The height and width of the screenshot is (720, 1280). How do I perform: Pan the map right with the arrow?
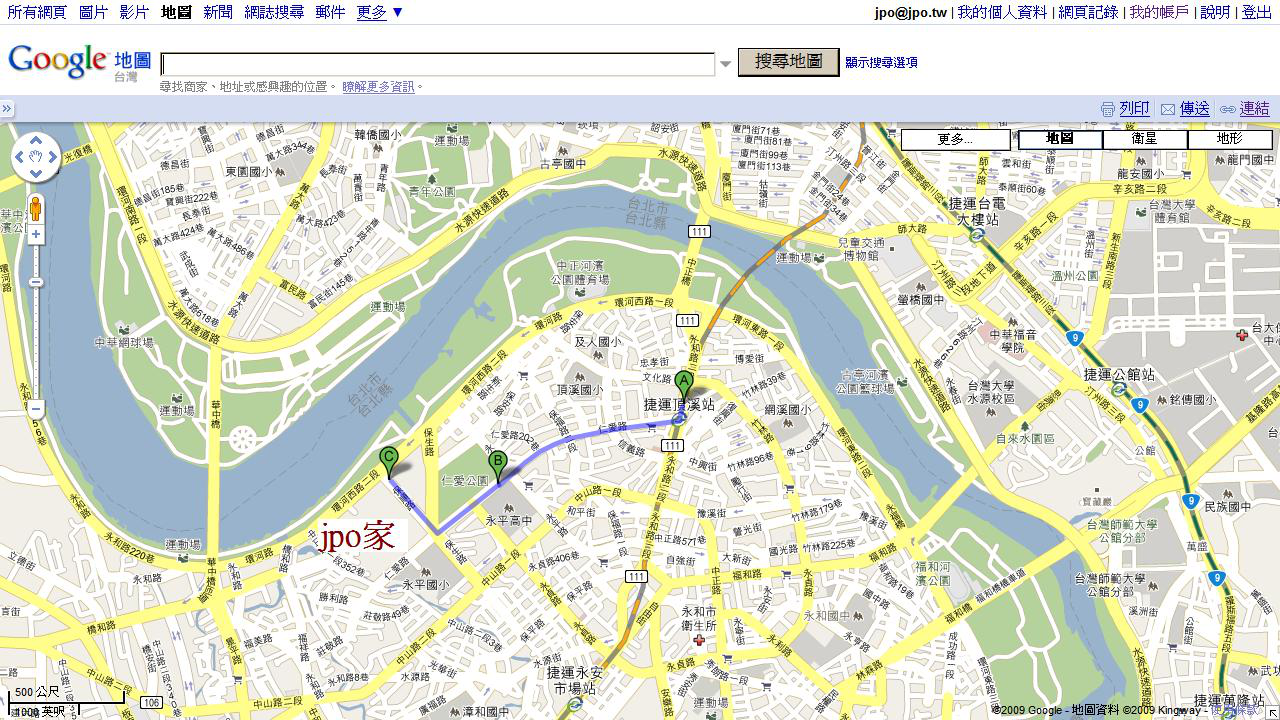click(52, 157)
